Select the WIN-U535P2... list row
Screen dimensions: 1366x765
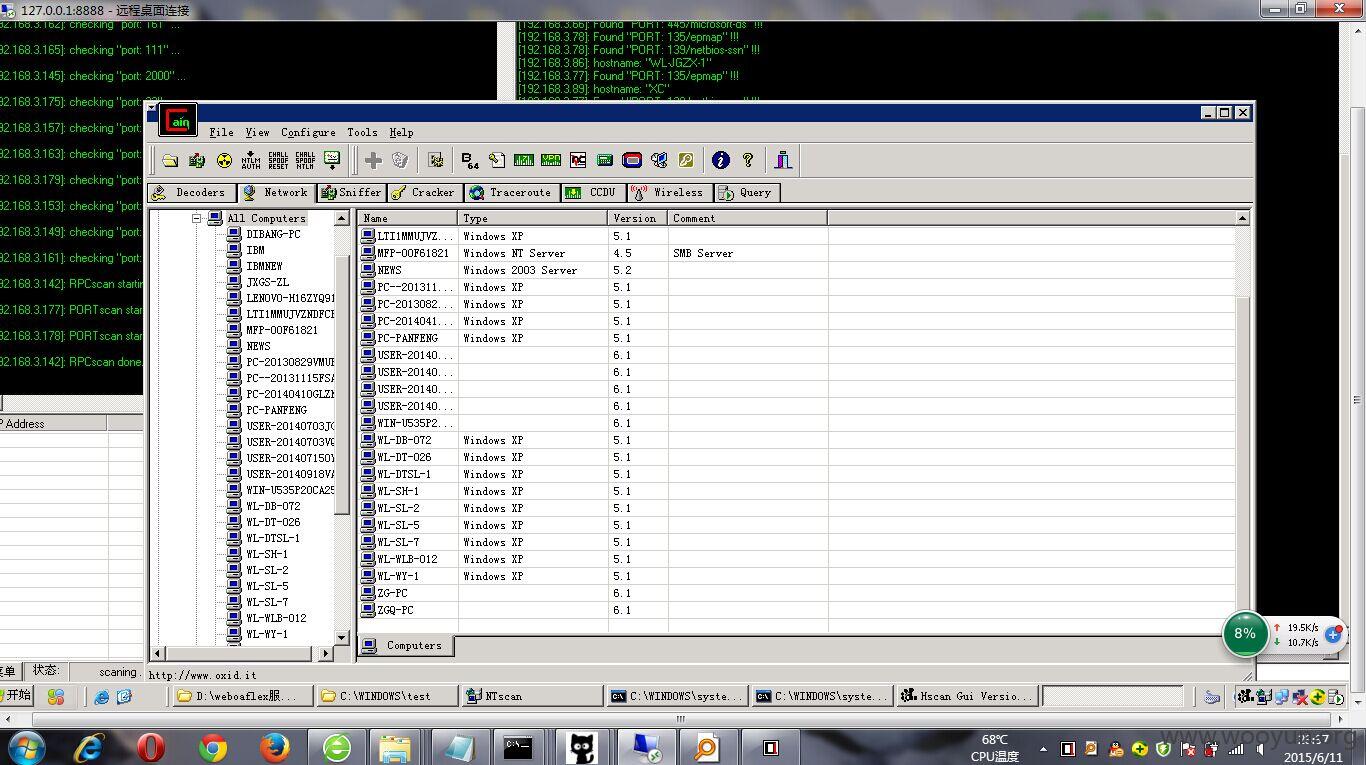[797, 423]
